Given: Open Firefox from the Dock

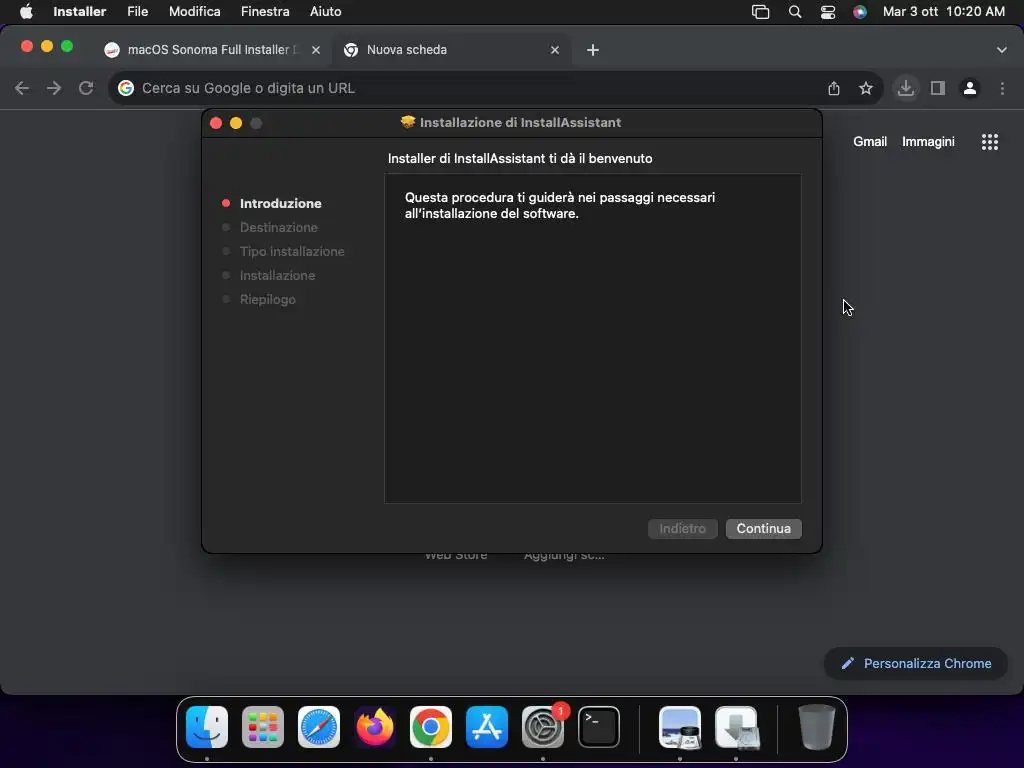Looking at the screenshot, I should click(375, 727).
